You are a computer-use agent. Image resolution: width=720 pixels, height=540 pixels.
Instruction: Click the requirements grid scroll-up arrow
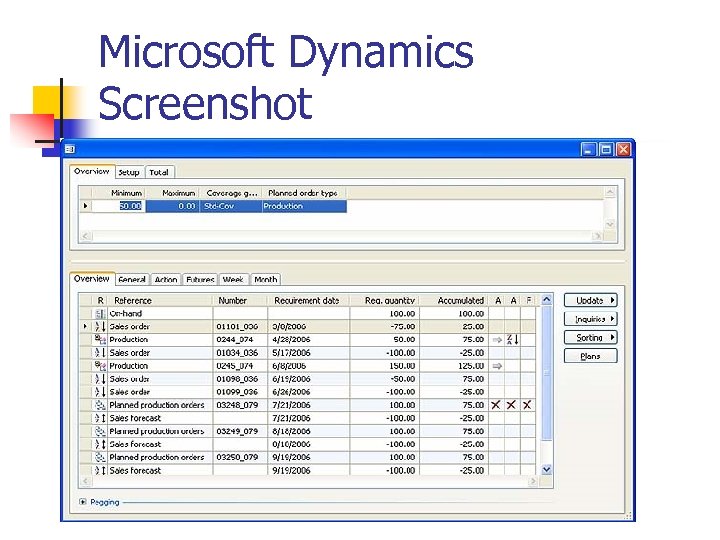546,300
